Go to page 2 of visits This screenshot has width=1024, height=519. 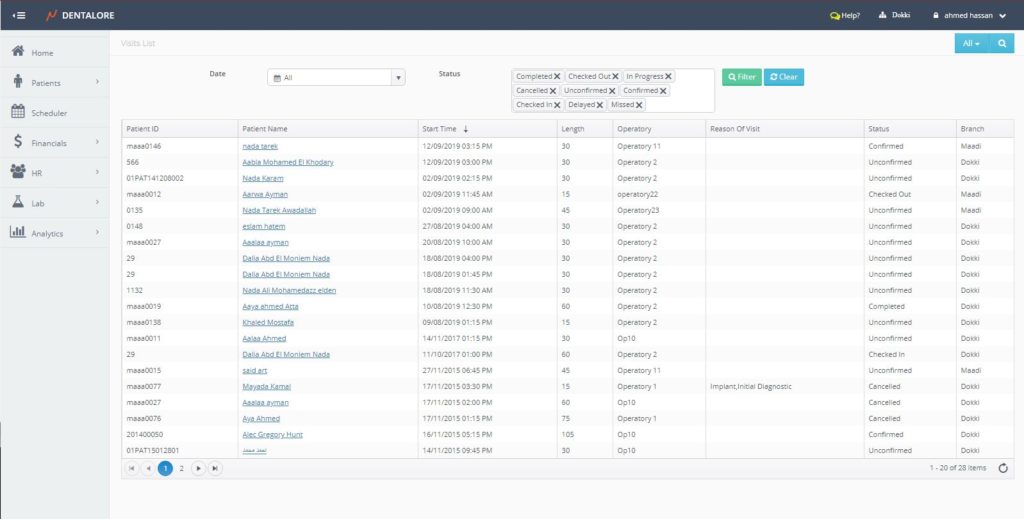[x=181, y=468]
